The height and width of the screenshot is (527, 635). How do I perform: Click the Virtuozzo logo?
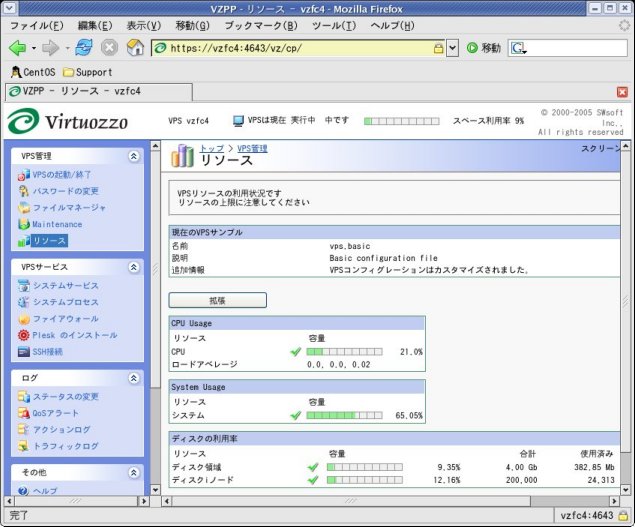pos(68,121)
